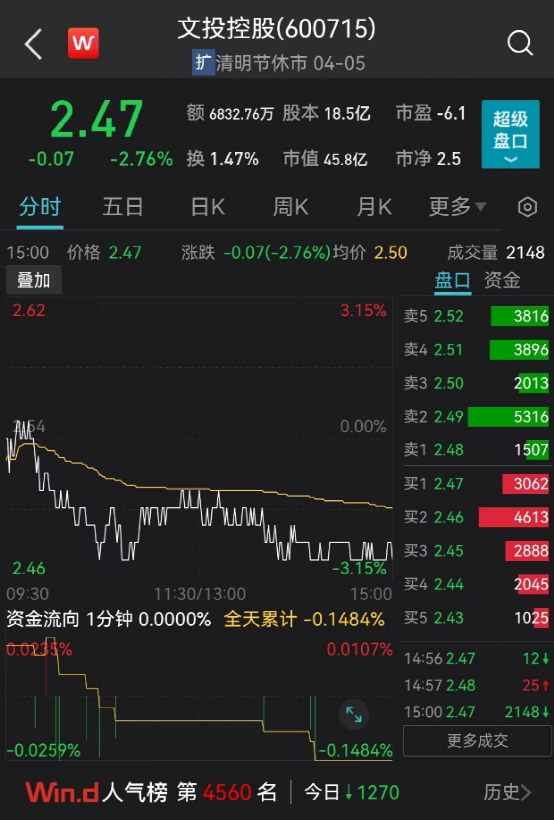Viewport: 554px width, 820px height.
Task: Open chart settings hexagon icon
Action: click(527, 208)
